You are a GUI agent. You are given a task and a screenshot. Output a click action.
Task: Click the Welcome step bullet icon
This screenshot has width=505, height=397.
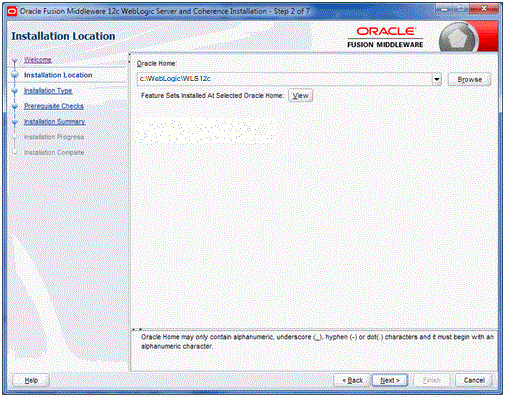tap(15, 60)
